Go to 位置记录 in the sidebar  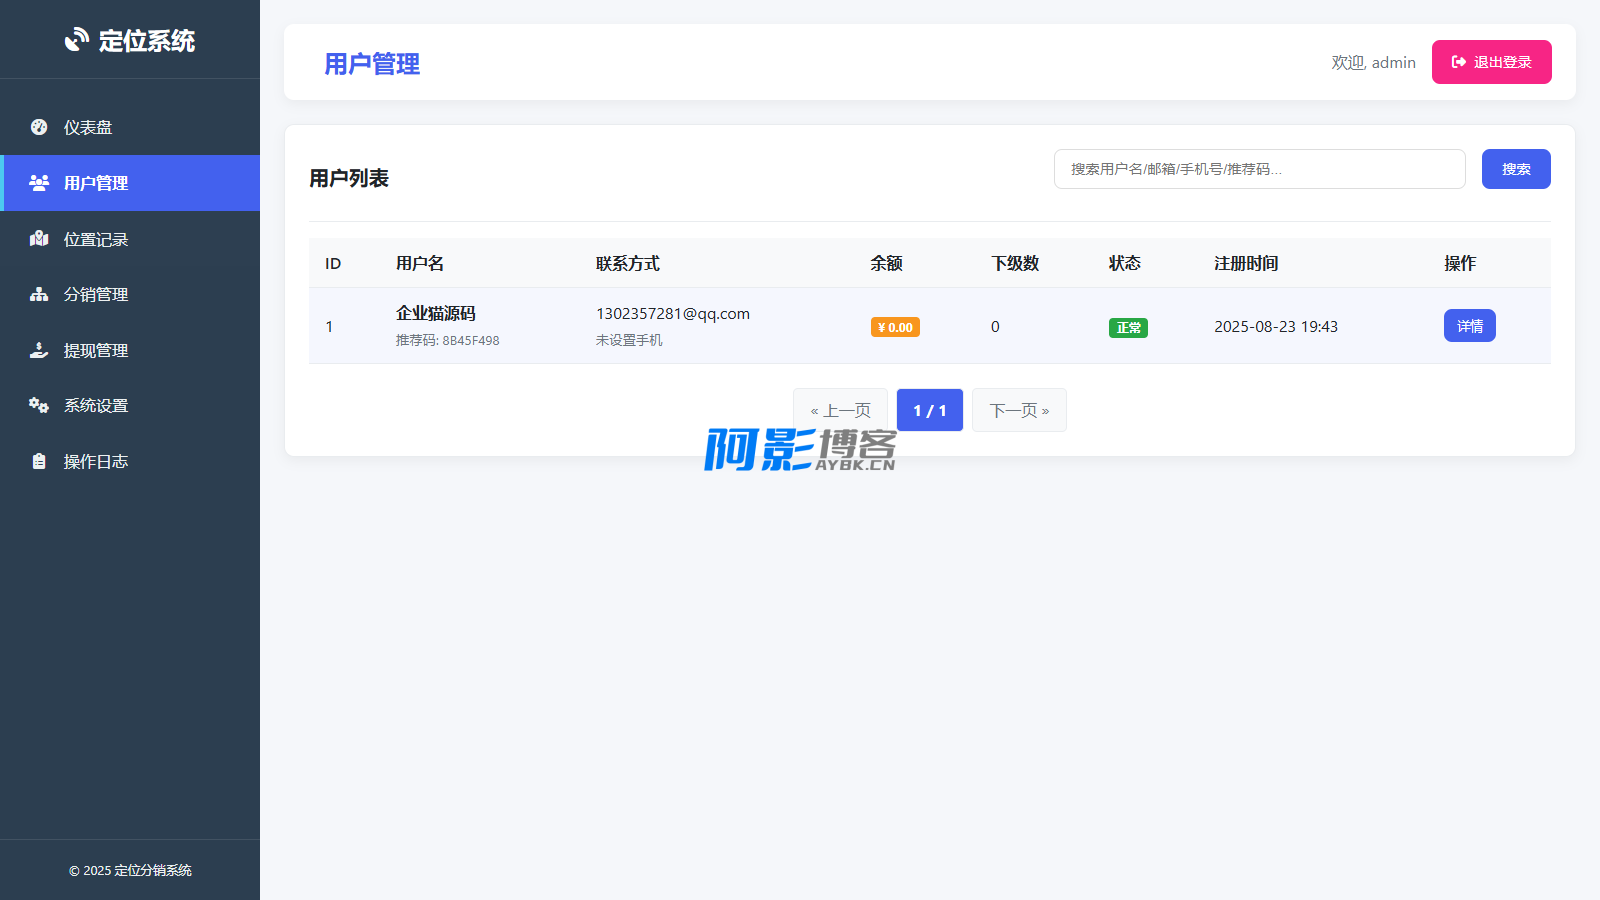point(96,240)
